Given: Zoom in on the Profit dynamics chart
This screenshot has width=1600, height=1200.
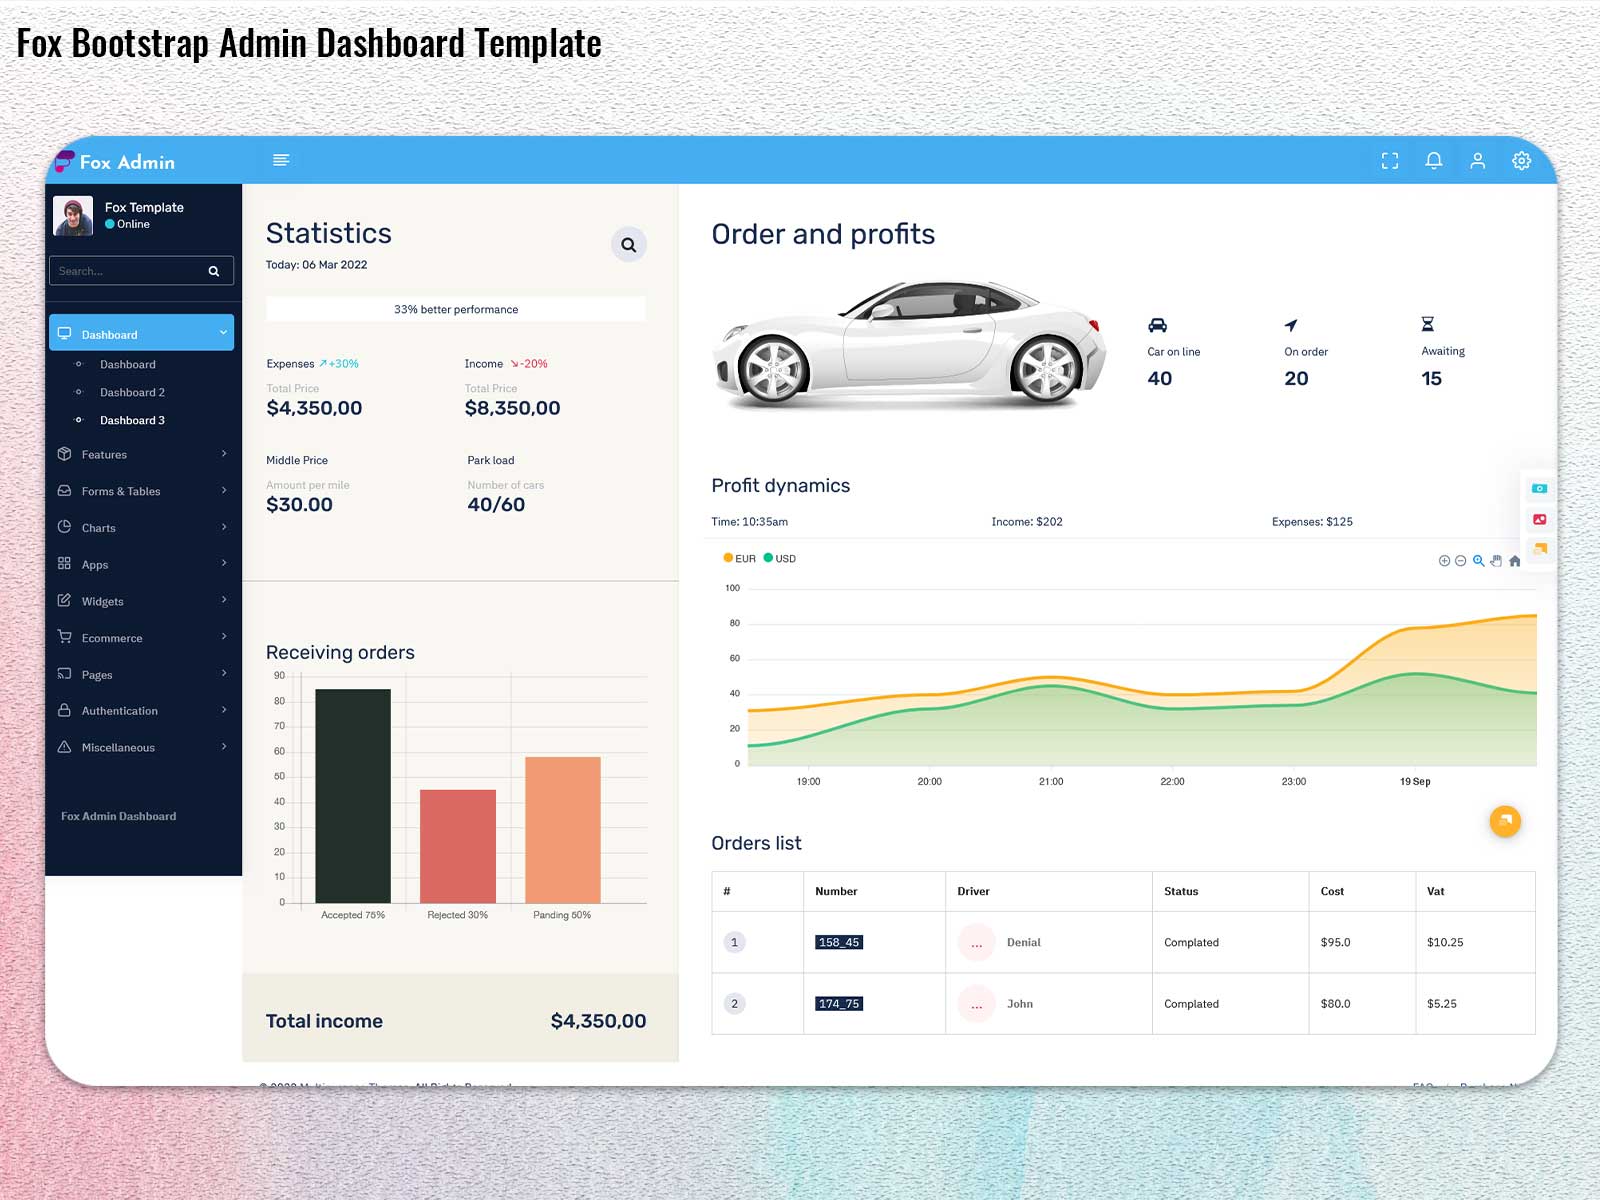Looking at the screenshot, I should 1444,561.
